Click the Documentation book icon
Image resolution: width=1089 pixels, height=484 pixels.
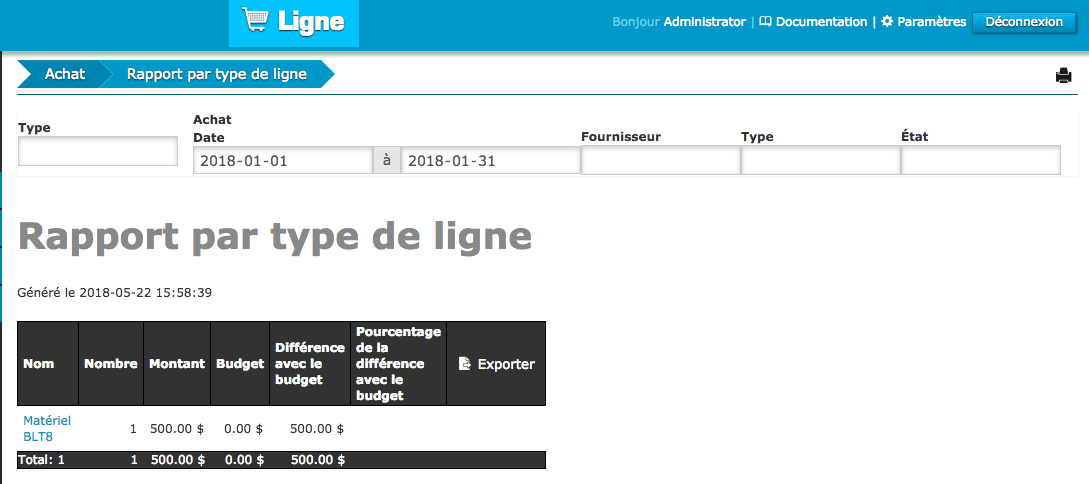coord(765,21)
